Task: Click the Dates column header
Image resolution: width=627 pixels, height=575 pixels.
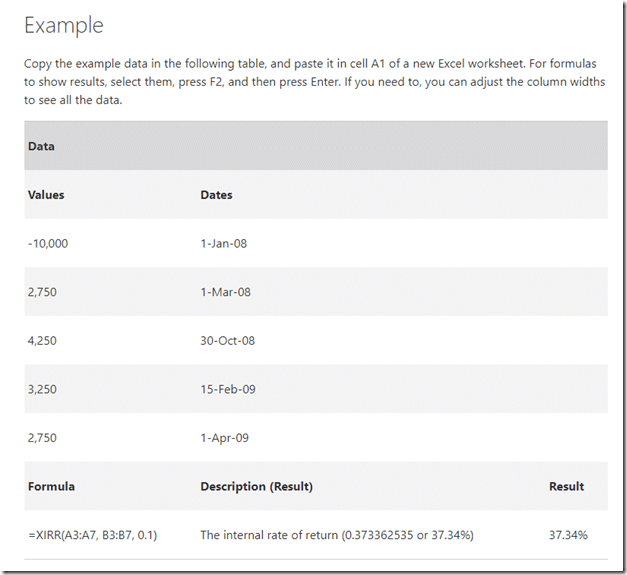Action: pyautogui.click(x=216, y=195)
